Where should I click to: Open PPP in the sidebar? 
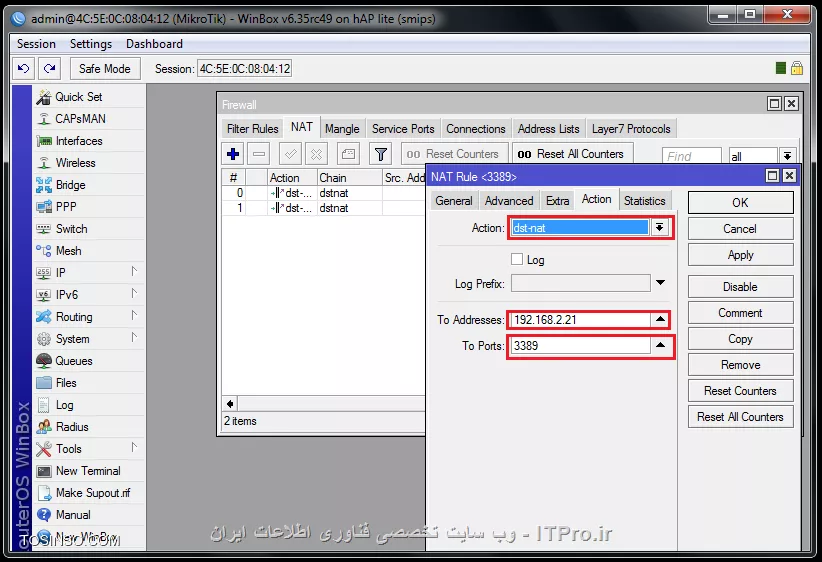pyautogui.click(x=66, y=207)
